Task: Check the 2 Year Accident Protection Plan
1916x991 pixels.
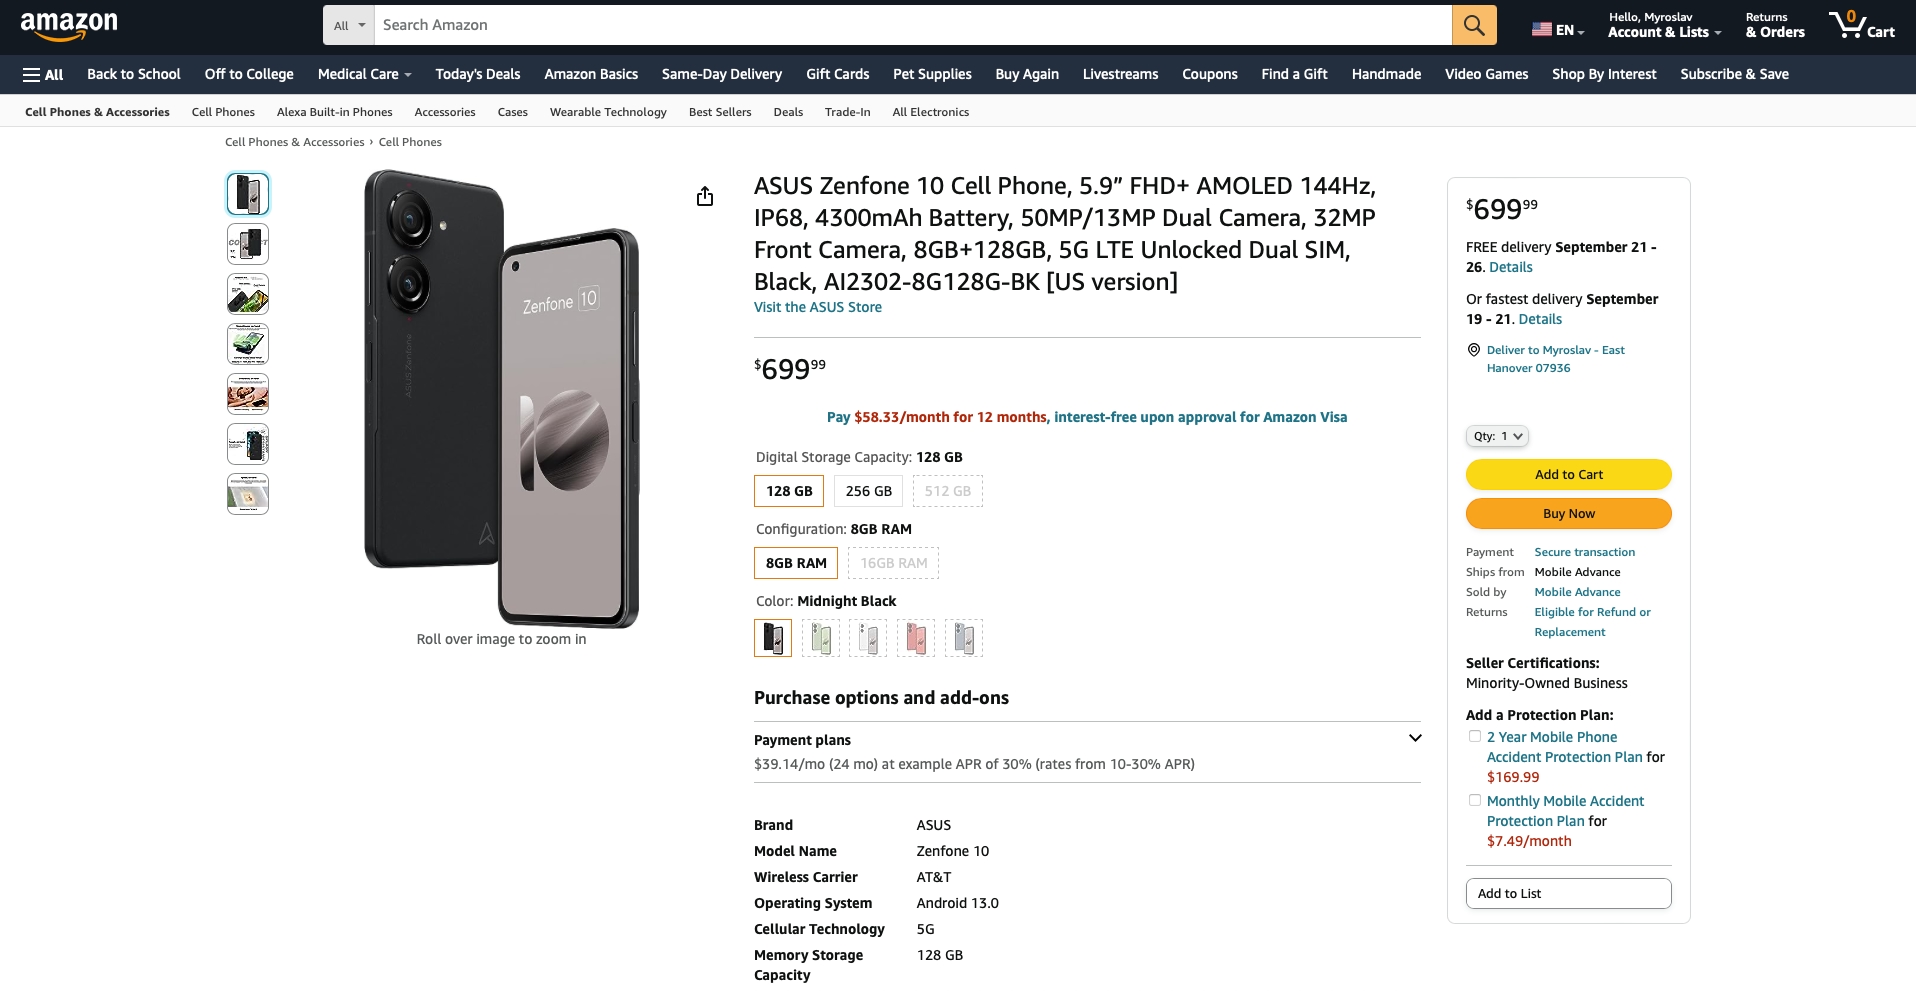Action: pyautogui.click(x=1474, y=736)
